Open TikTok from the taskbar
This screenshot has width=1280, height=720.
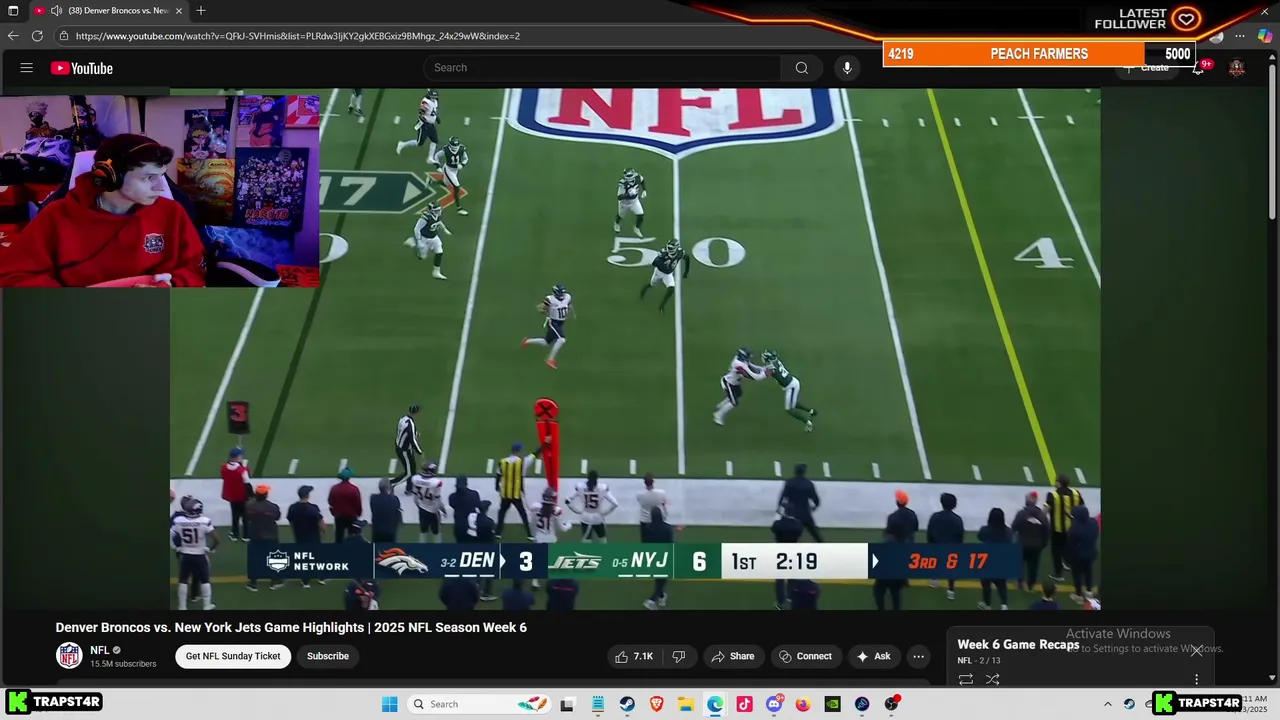pyautogui.click(x=744, y=704)
